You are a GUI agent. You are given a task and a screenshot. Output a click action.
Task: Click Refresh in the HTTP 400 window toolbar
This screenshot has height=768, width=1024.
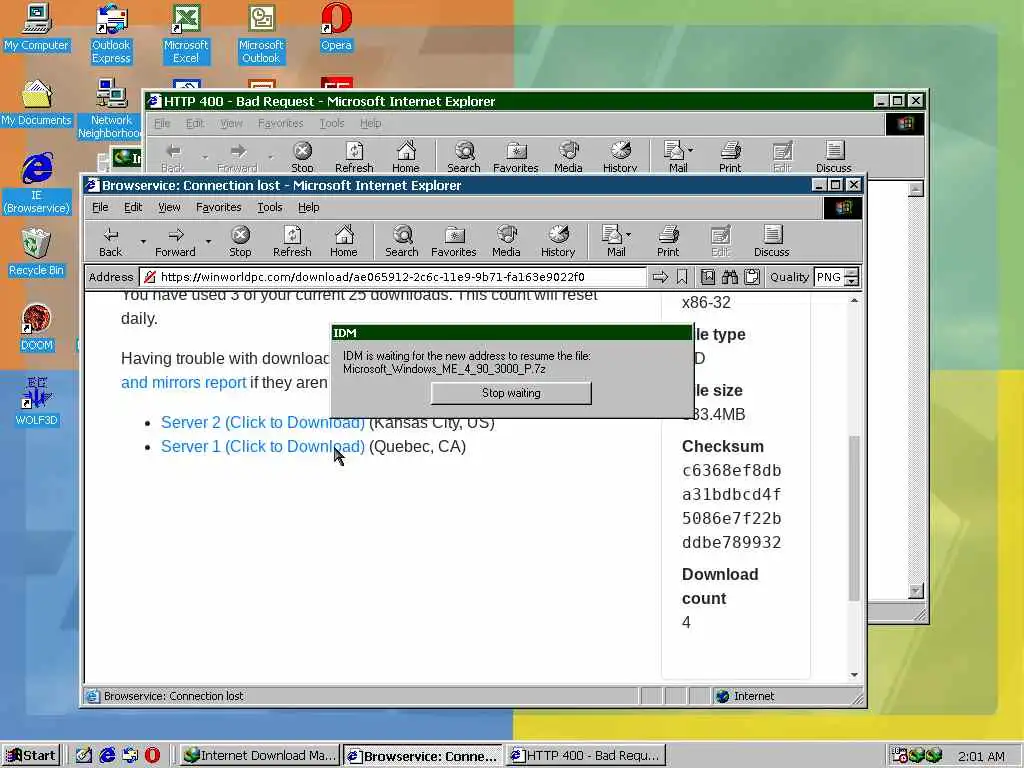354,157
